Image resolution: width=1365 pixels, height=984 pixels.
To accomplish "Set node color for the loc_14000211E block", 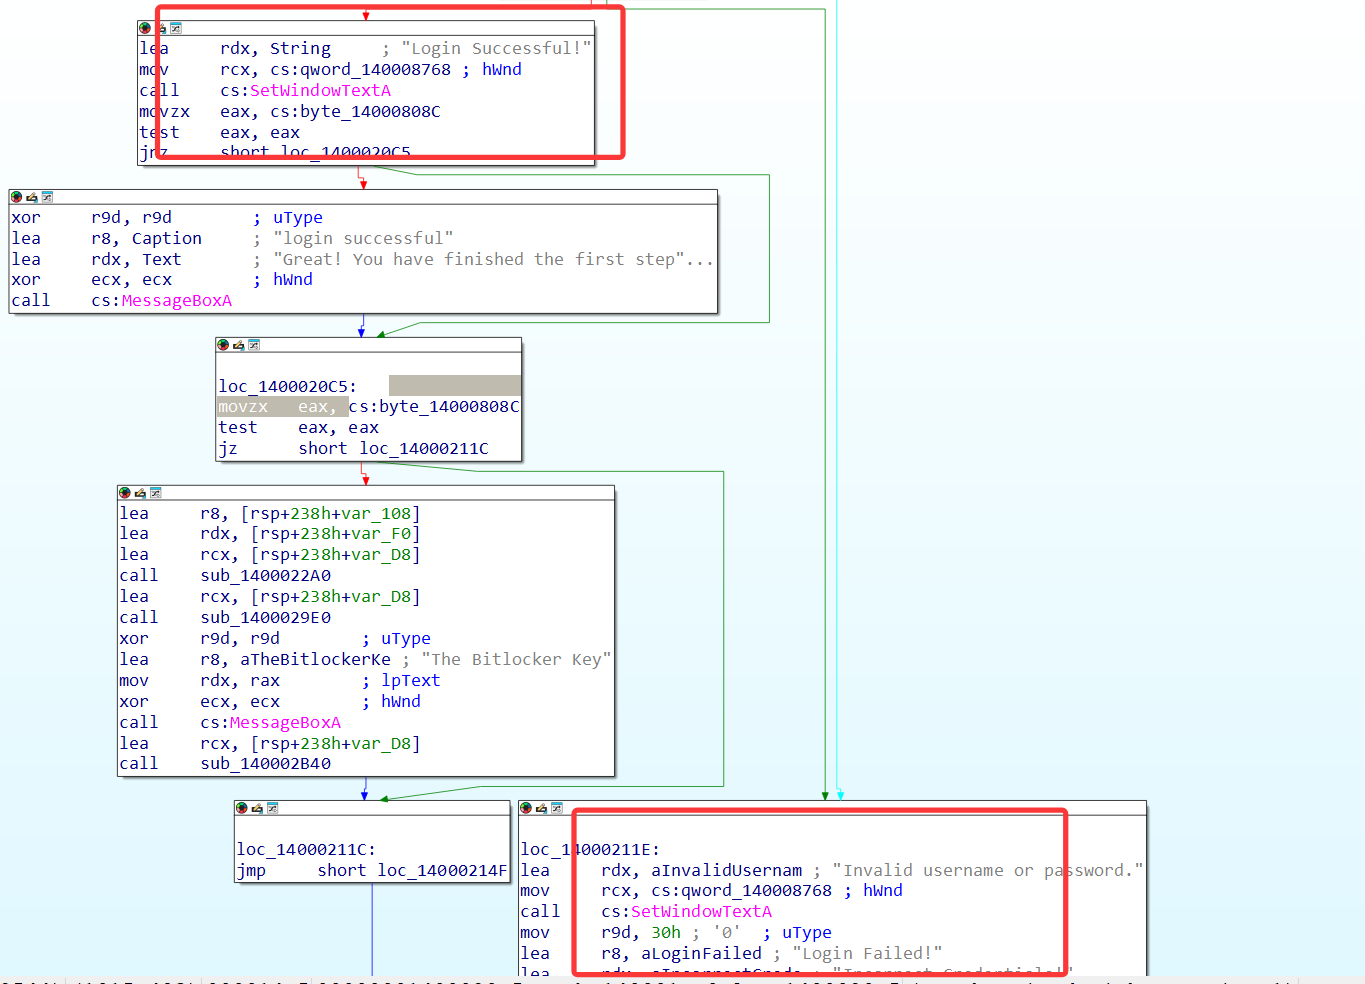I will [526, 808].
